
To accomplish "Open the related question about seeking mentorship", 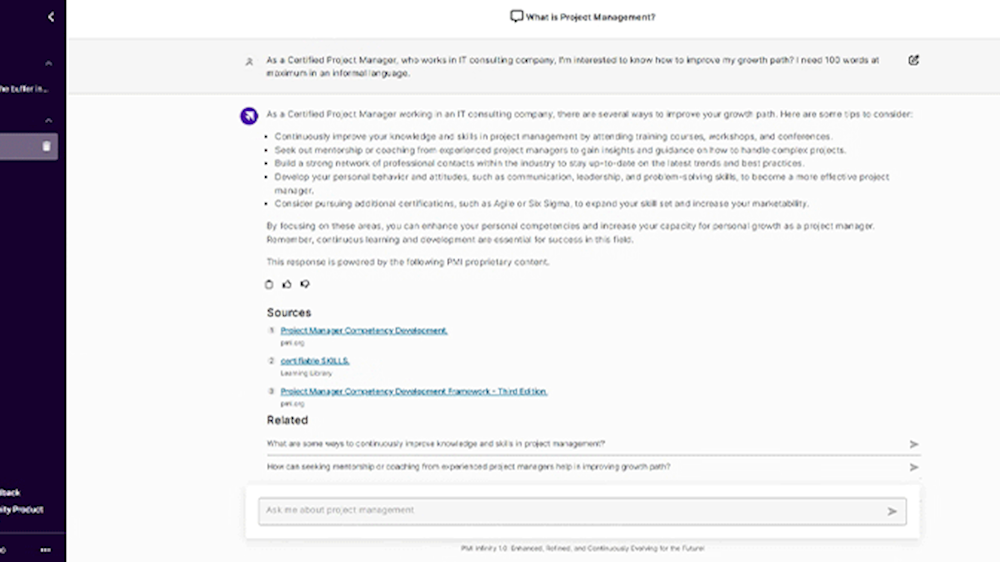I will pos(468,466).
